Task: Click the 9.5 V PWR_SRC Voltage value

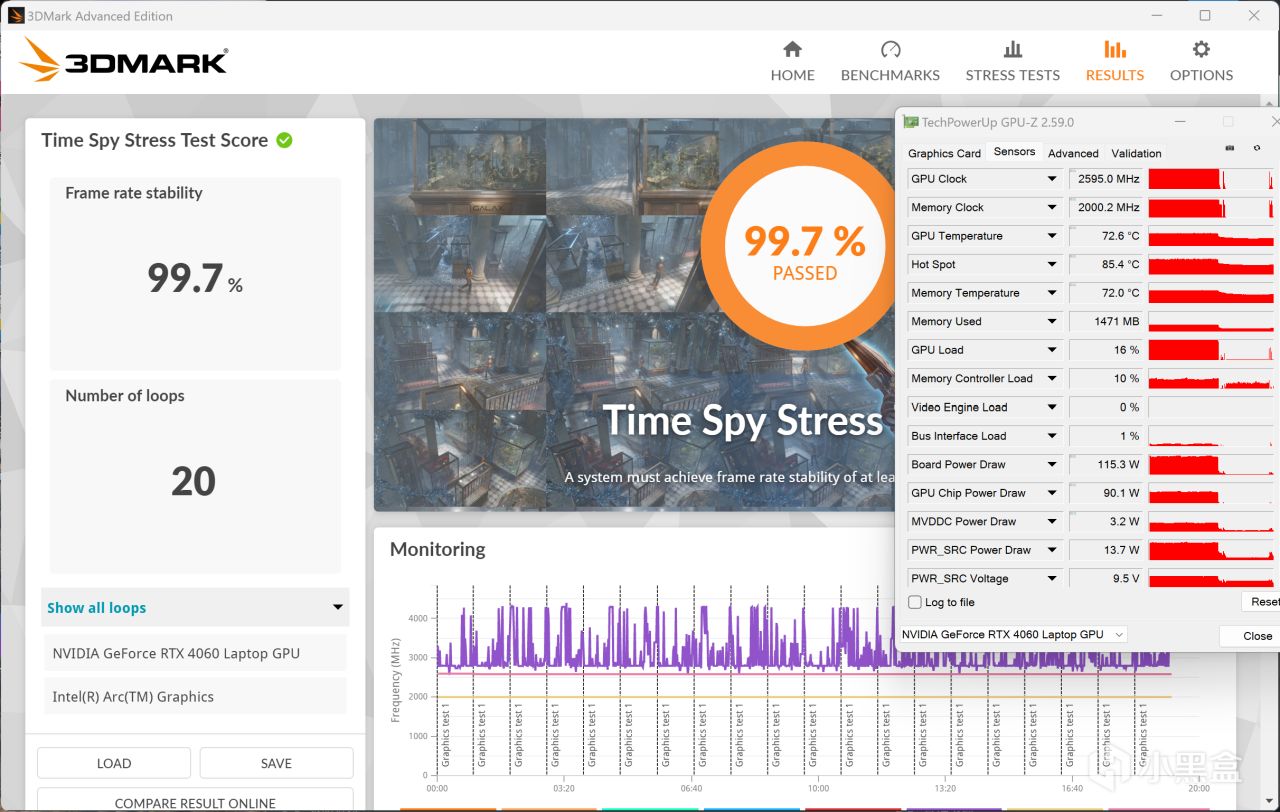Action: pos(1106,578)
